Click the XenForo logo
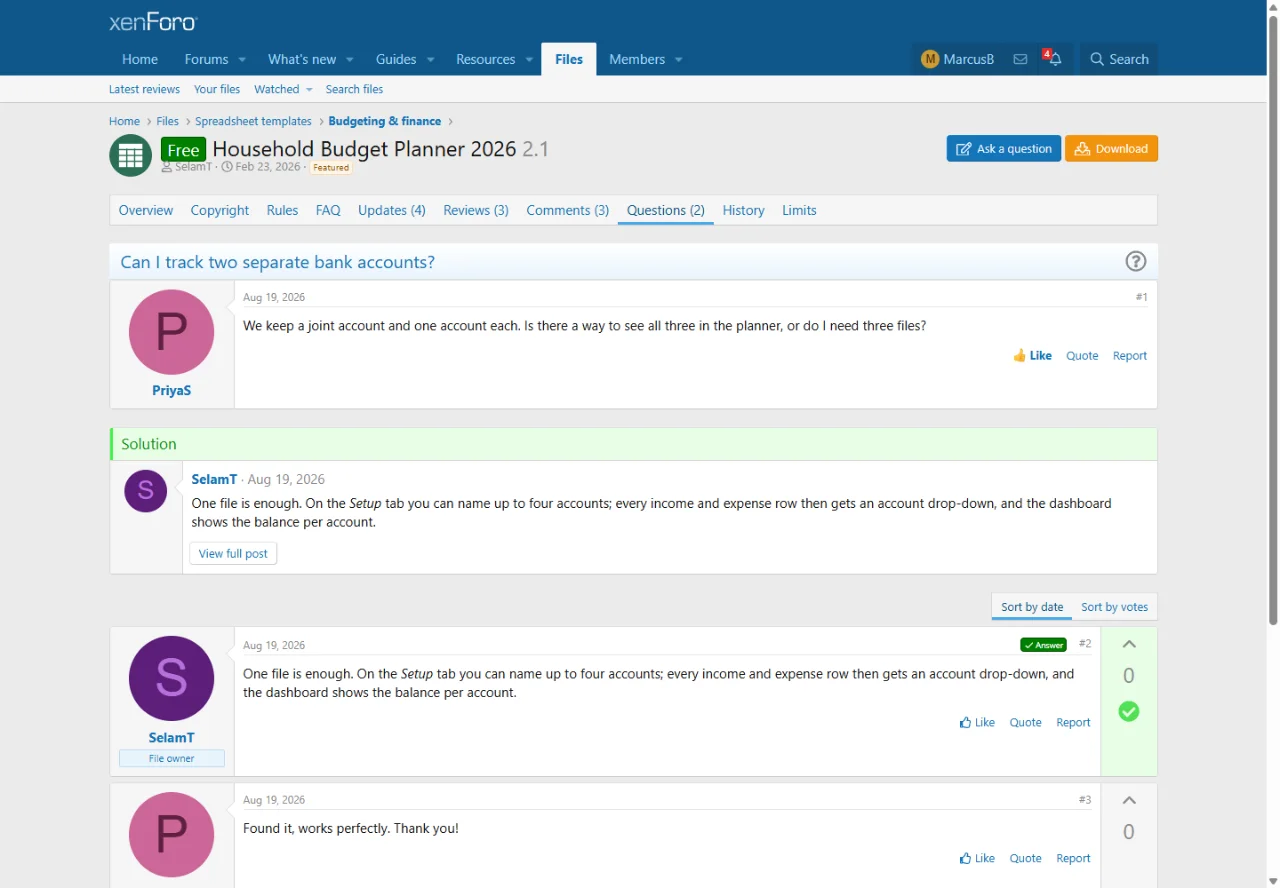Viewport: 1280px width, 888px height. (153, 22)
